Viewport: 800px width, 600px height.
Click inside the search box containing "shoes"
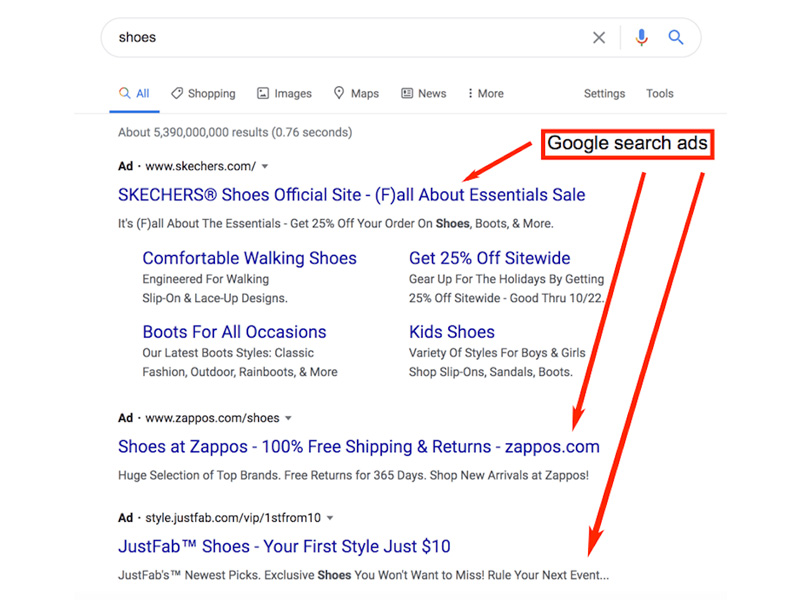pos(340,38)
